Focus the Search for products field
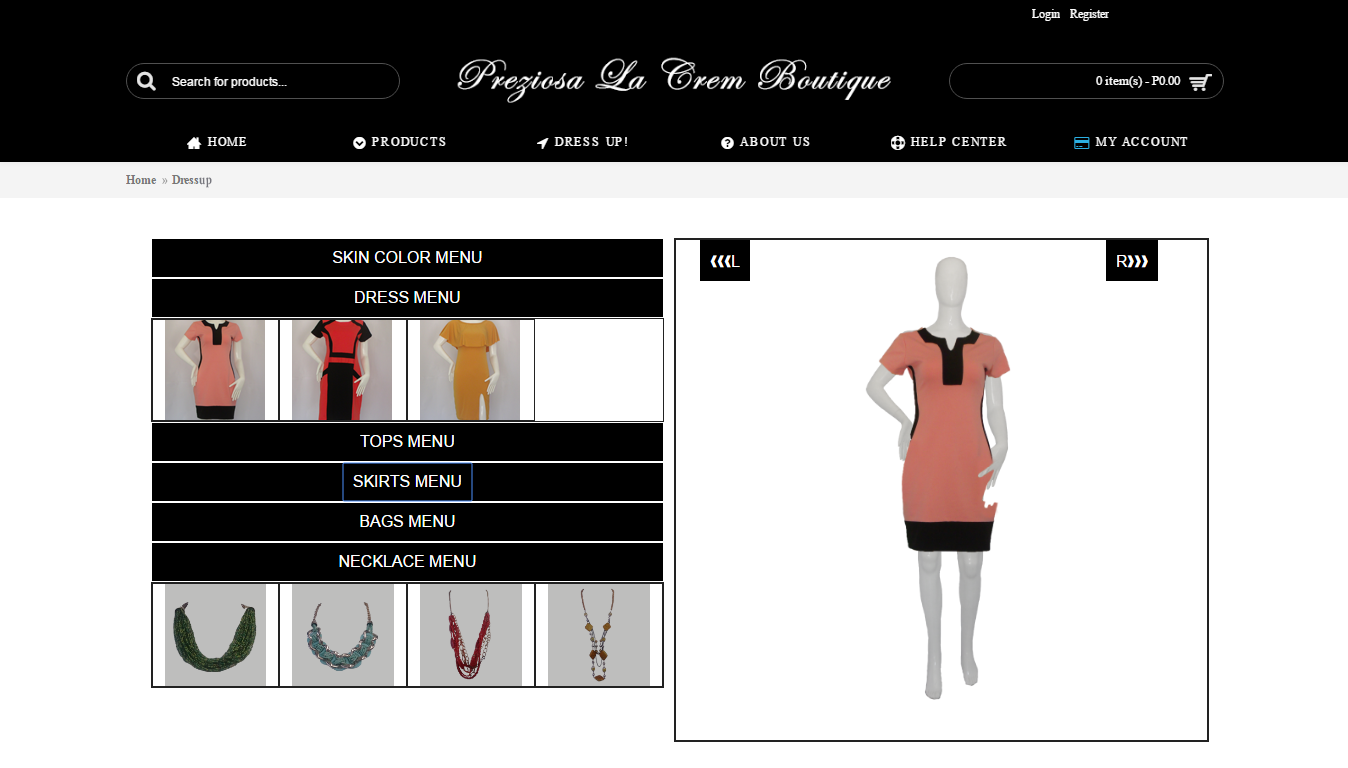1348x768 pixels. (263, 81)
